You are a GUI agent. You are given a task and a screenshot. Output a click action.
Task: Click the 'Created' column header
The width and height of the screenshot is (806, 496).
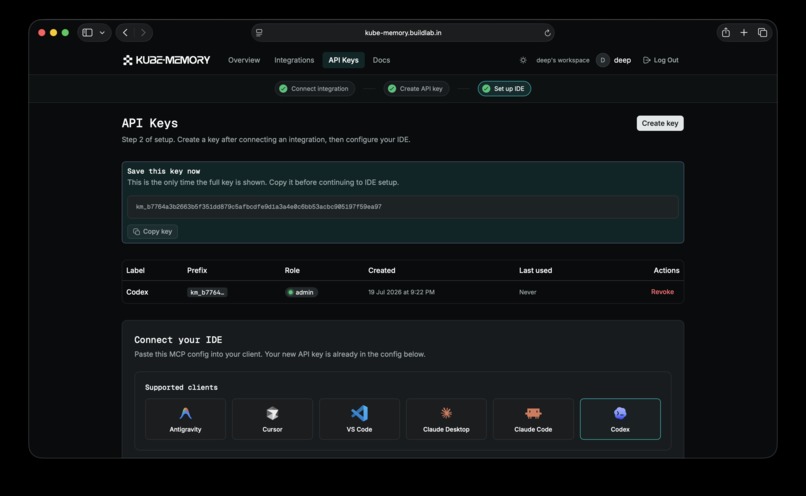(x=381, y=270)
